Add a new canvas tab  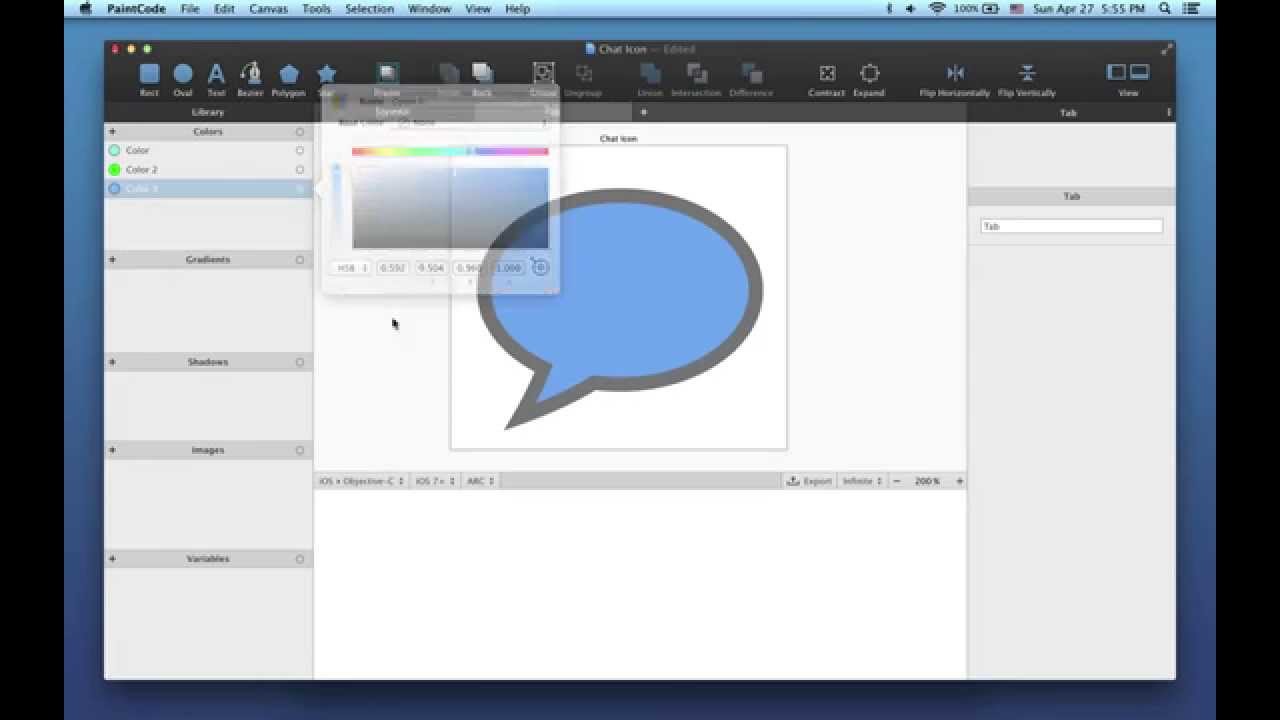coord(644,112)
